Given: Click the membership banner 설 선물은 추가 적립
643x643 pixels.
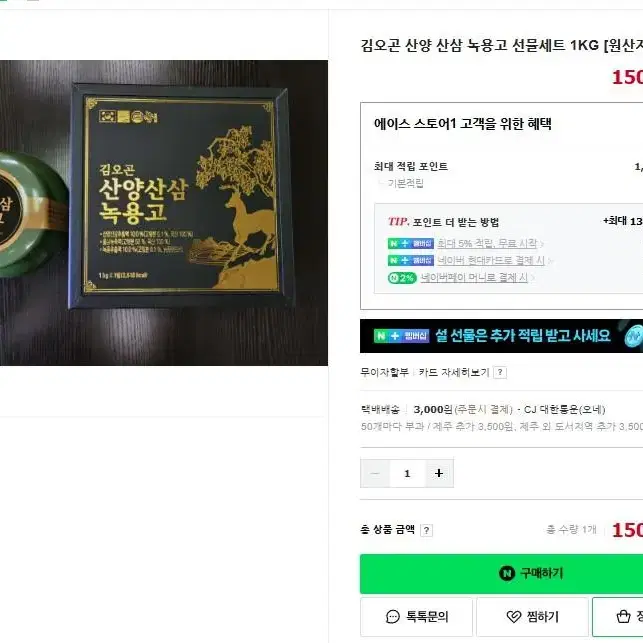Looking at the screenshot, I should [x=501, y=336].
